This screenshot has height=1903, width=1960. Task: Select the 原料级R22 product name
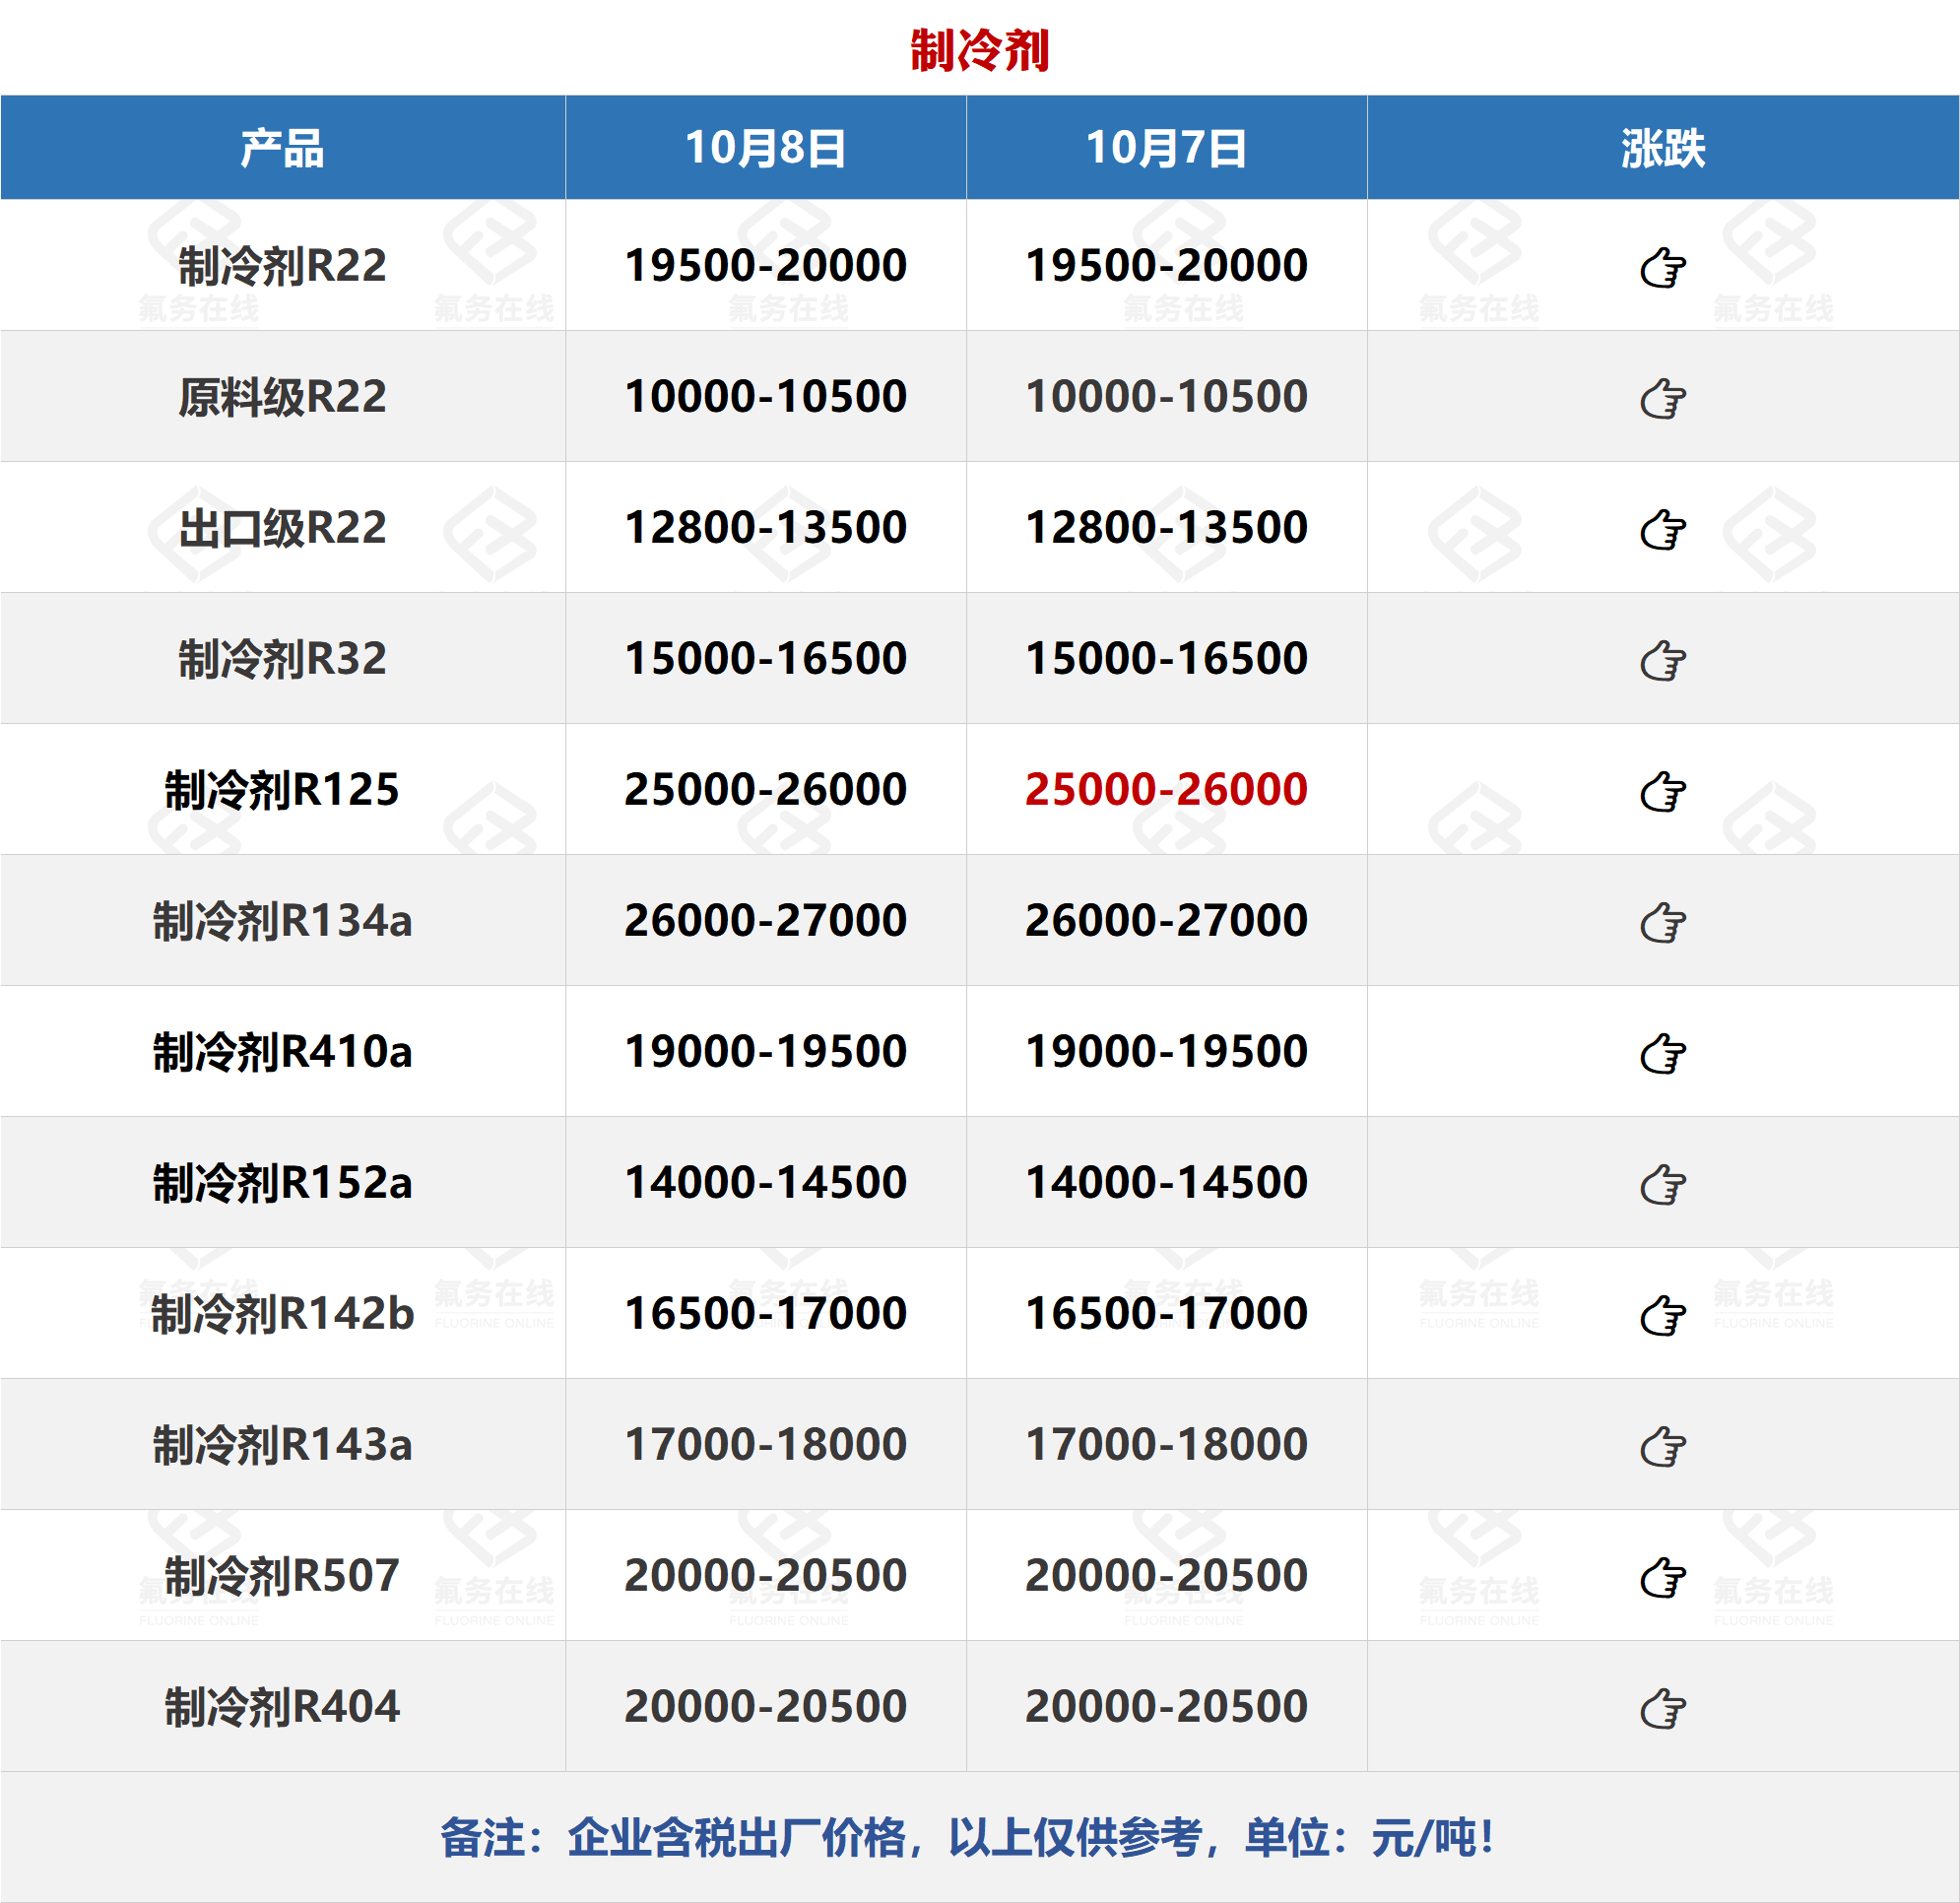[x=282, y=397]
